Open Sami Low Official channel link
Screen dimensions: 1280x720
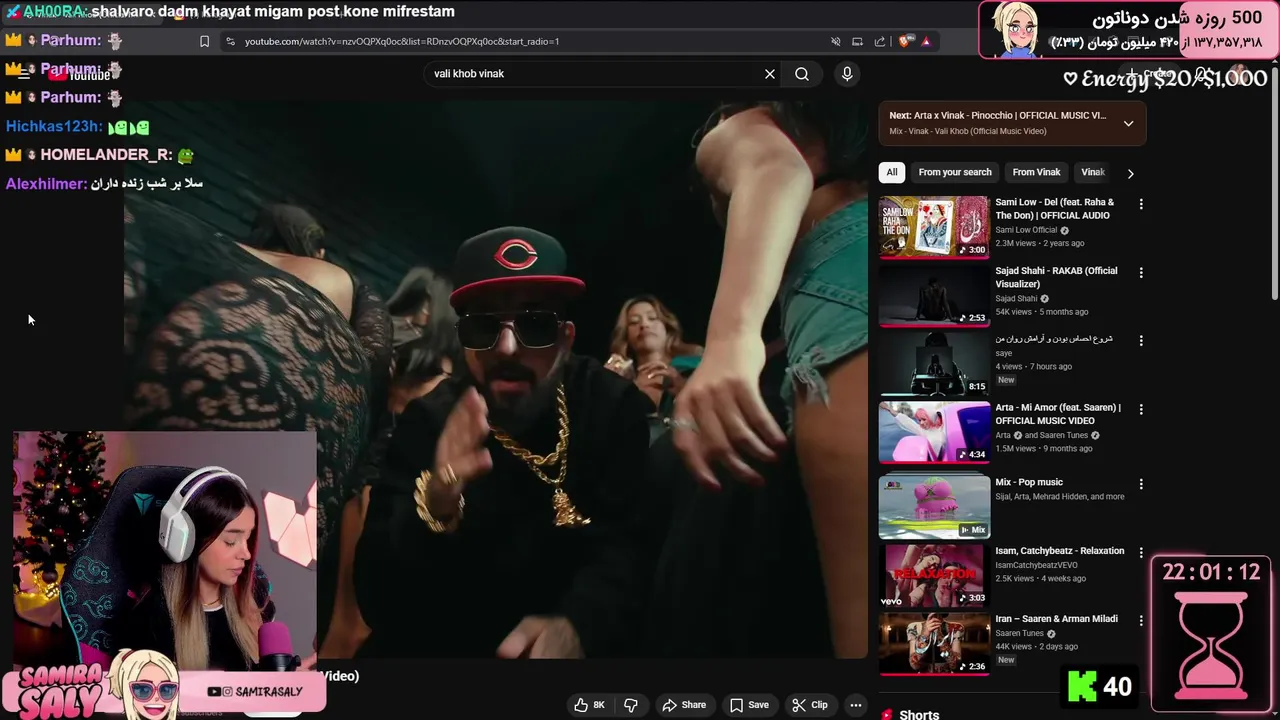(x=1026, y=230)
